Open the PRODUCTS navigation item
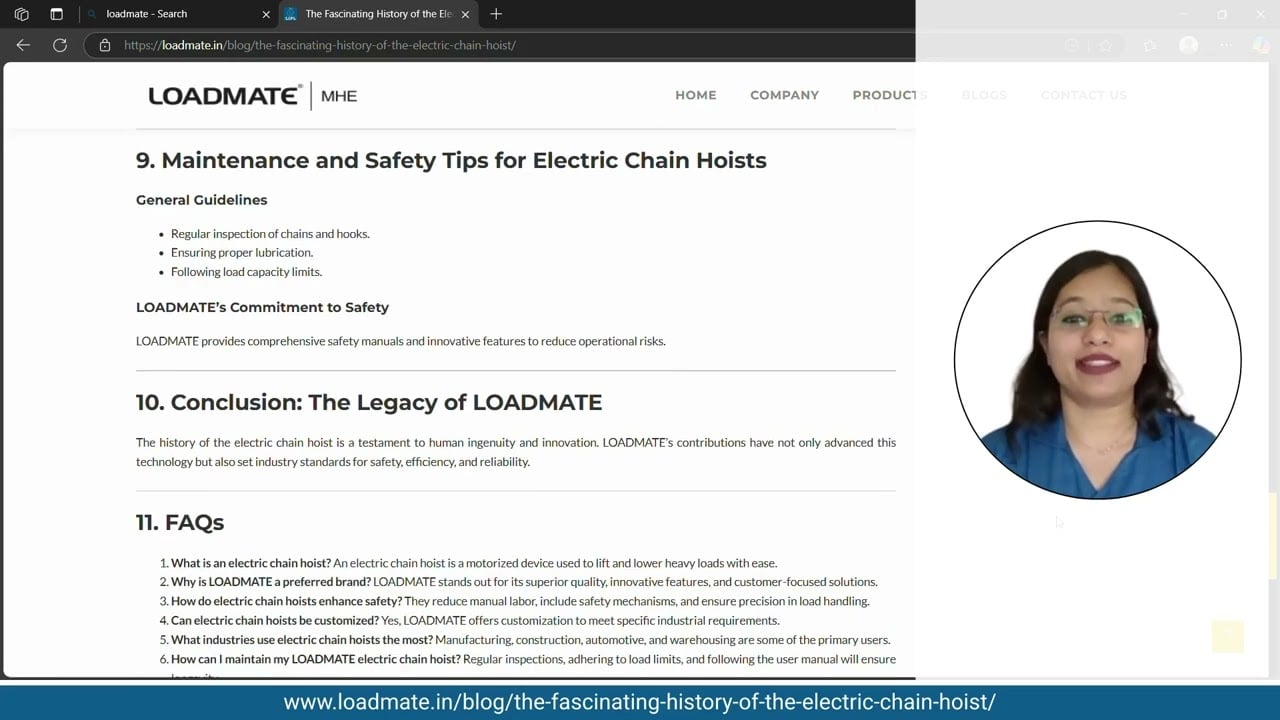The width and height of the screenshot is (1280, 720). [x=890, y=95]
